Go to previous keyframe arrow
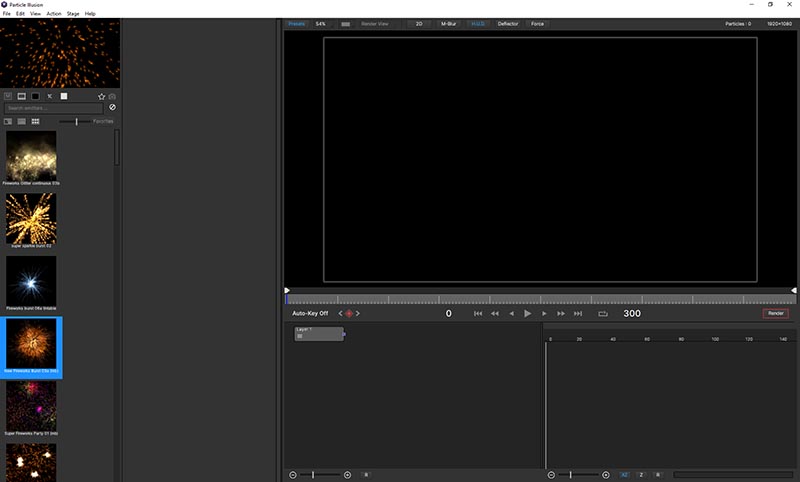This screenshot has height=482, width=800. [340, 314]
